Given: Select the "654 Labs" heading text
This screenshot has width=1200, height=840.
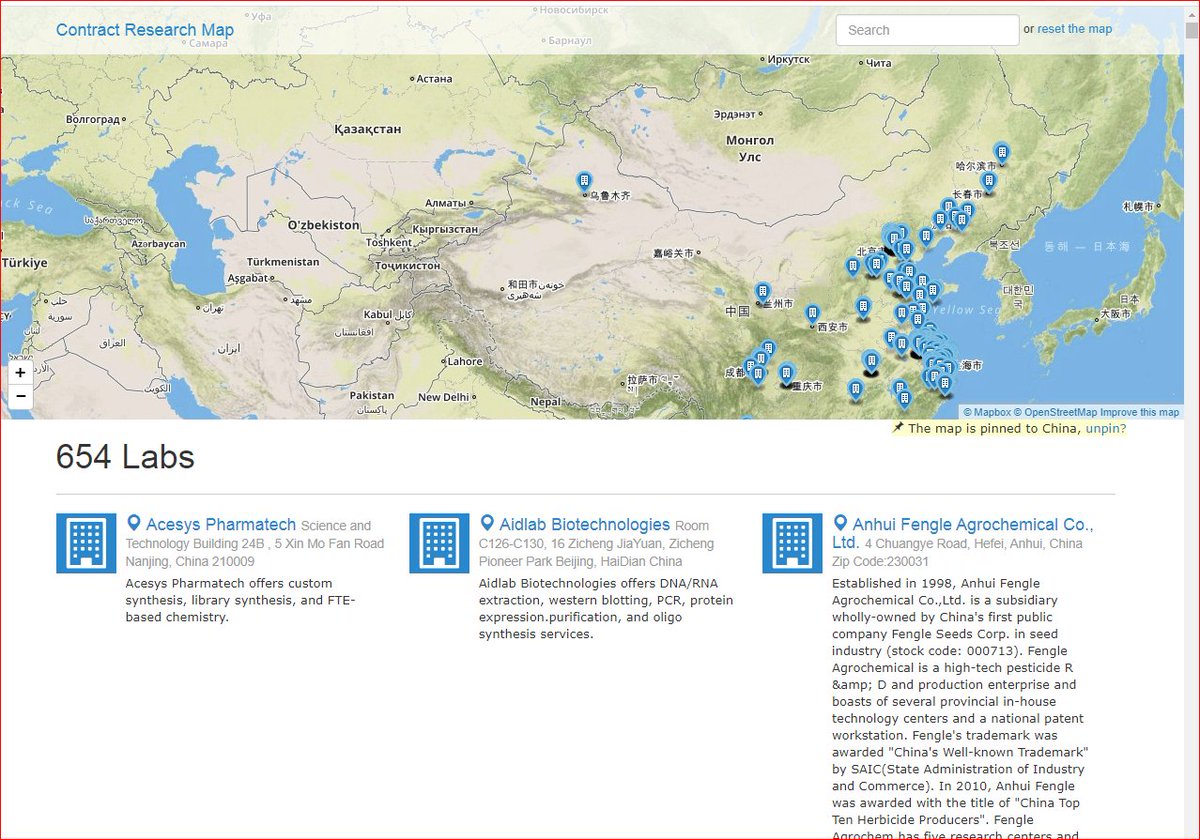Looking at the screenshot, I should coord(125,457).
